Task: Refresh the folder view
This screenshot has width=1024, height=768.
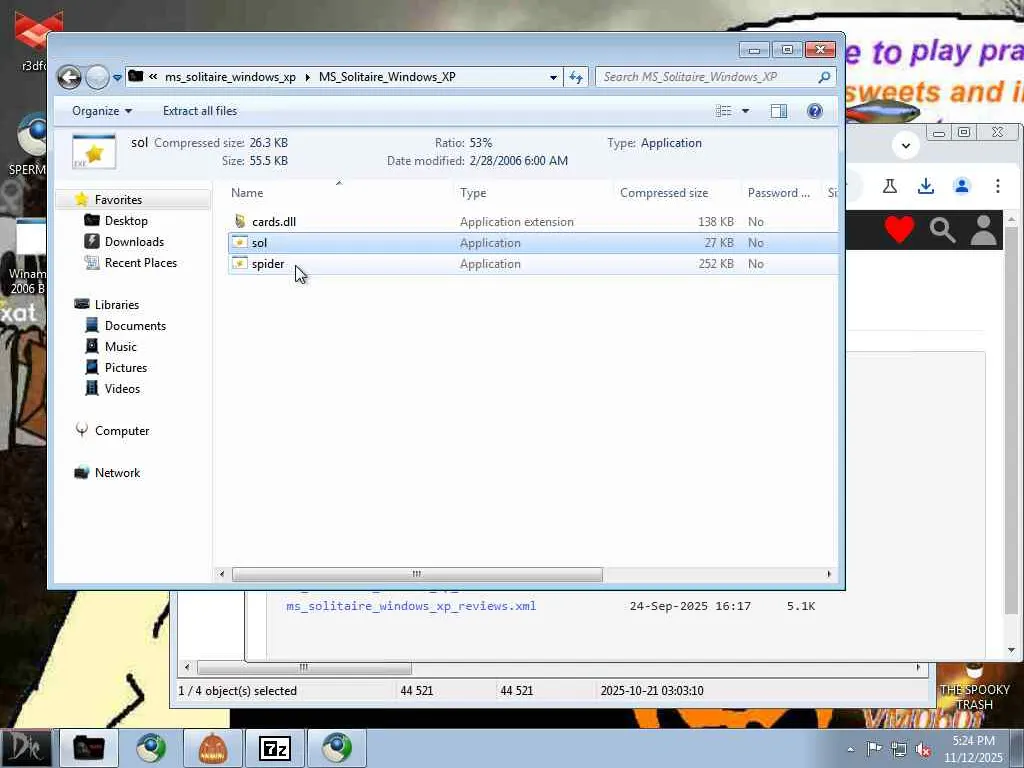Action: coord(575,77)
